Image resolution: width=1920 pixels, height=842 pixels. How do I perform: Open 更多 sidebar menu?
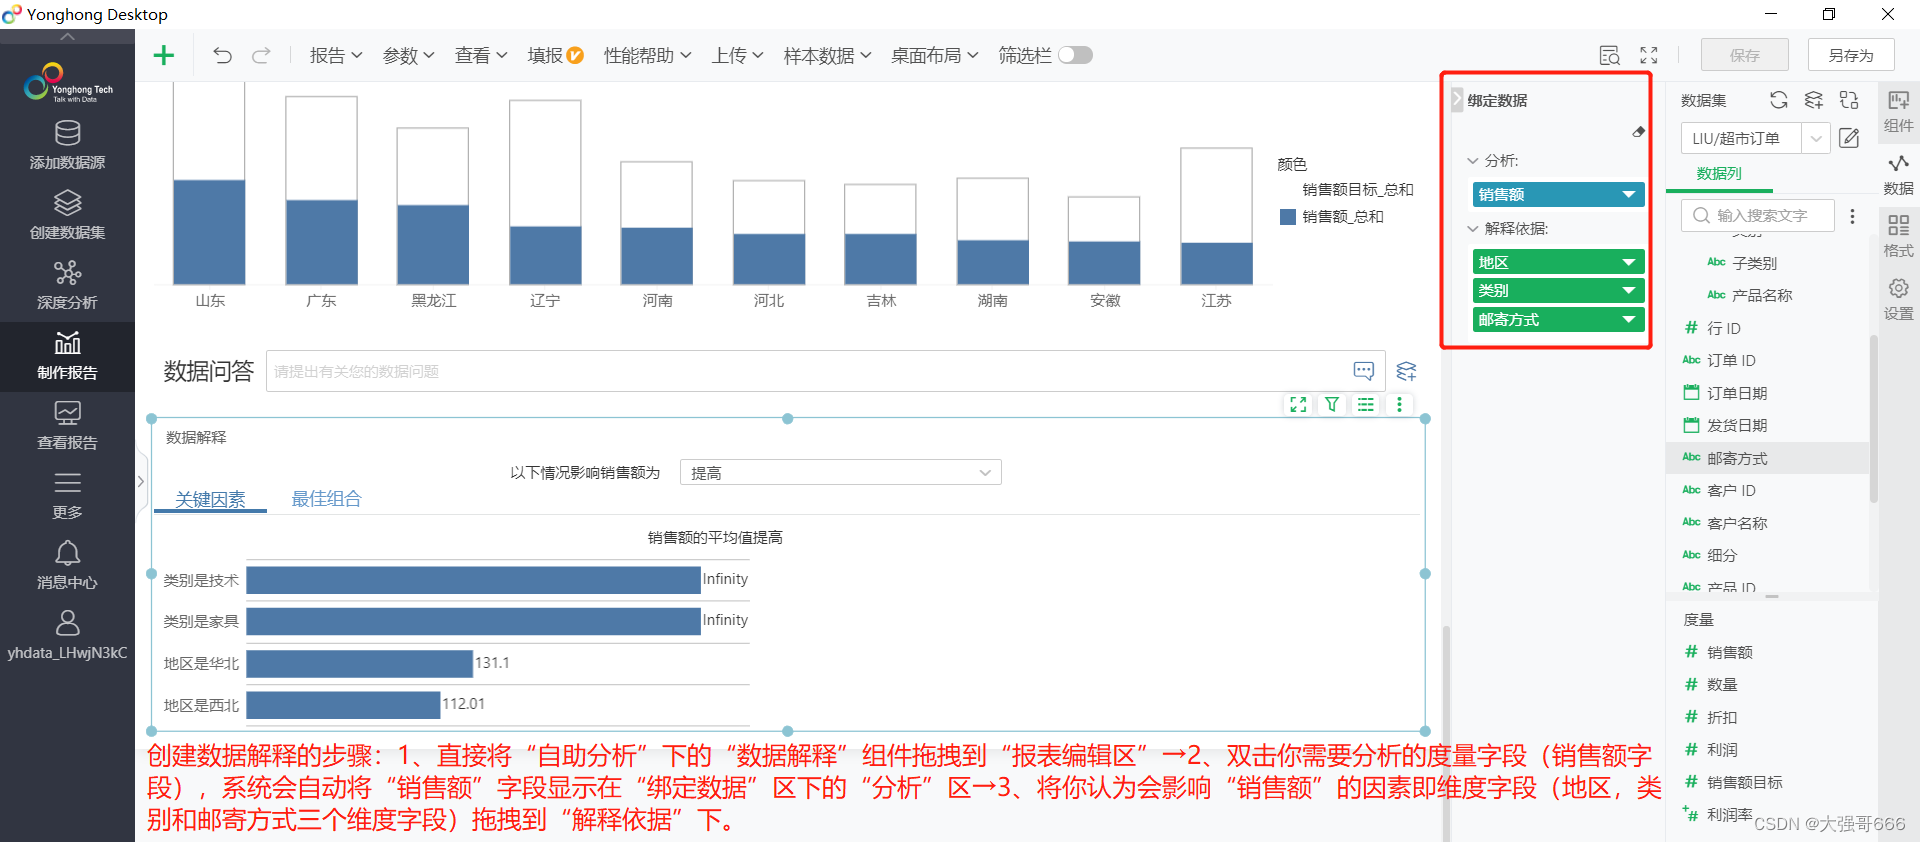coord(67,496)
